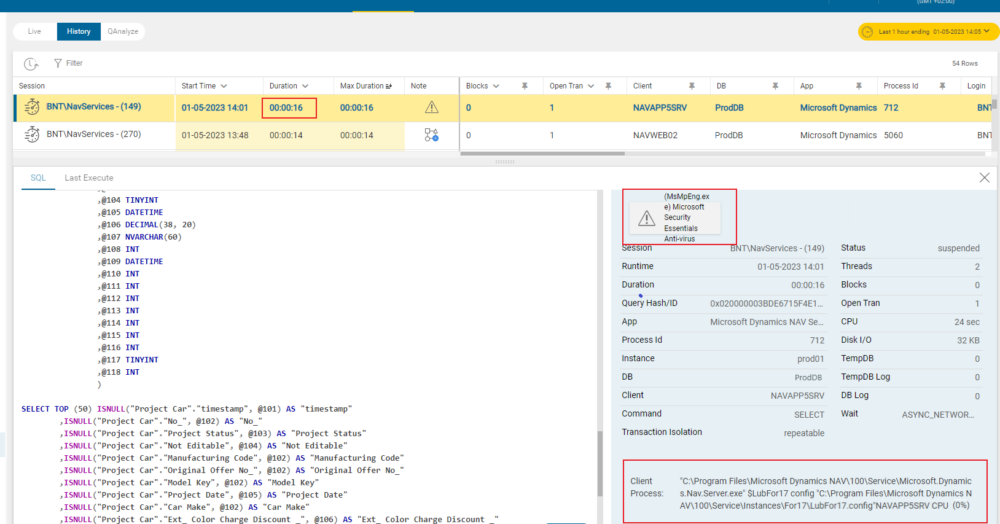Click session icon of BNT\NavServices - (149)
Image resolution: width=1000 pixels, height=524 pixels.
click(32, 107)
